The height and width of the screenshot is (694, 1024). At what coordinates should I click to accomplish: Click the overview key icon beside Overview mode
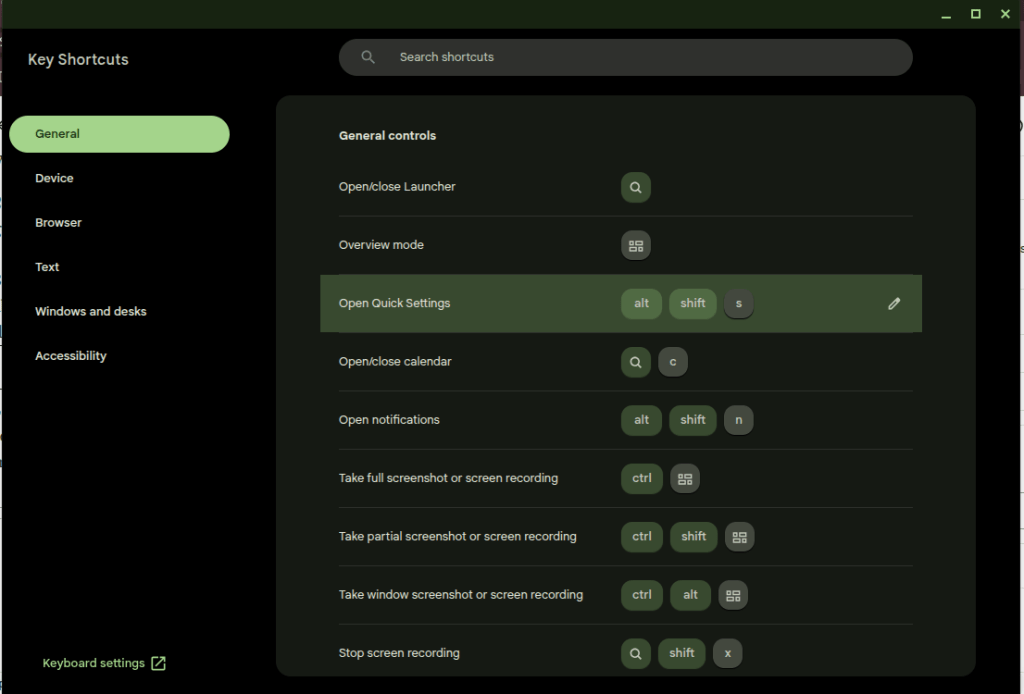pyautogui.click(x=636, y=245)
